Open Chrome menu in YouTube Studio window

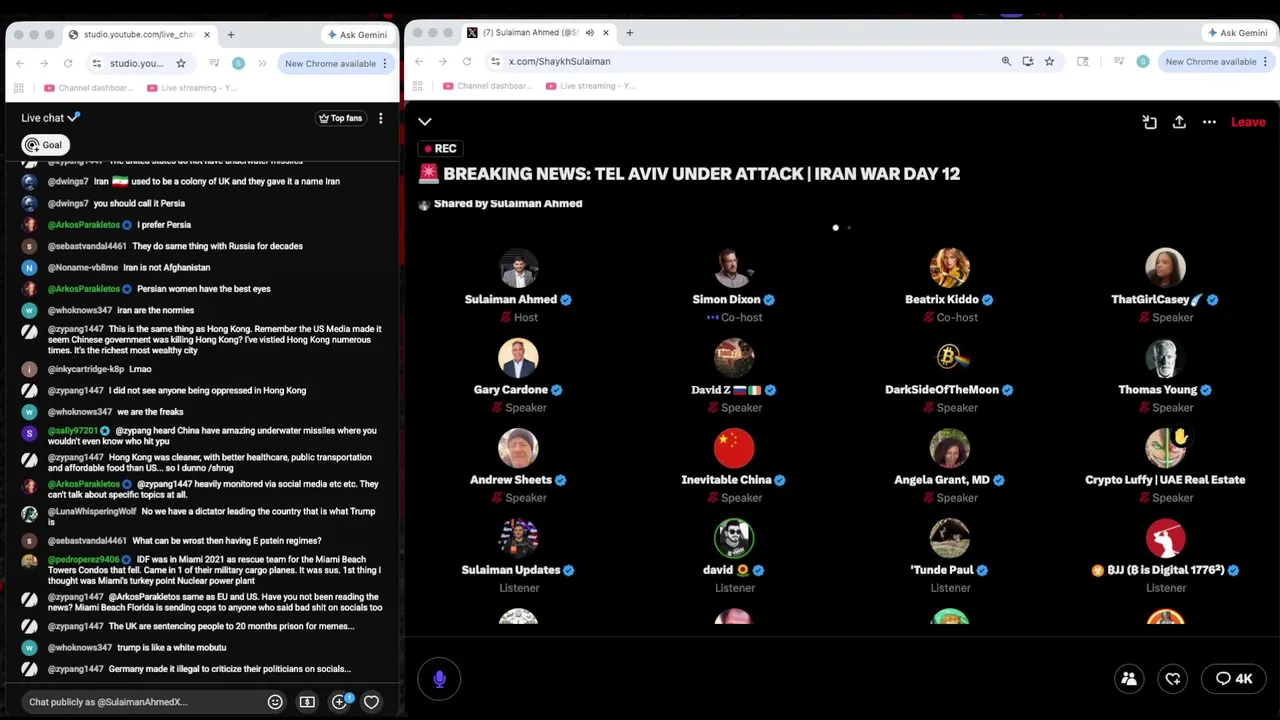tap(385, 63)
